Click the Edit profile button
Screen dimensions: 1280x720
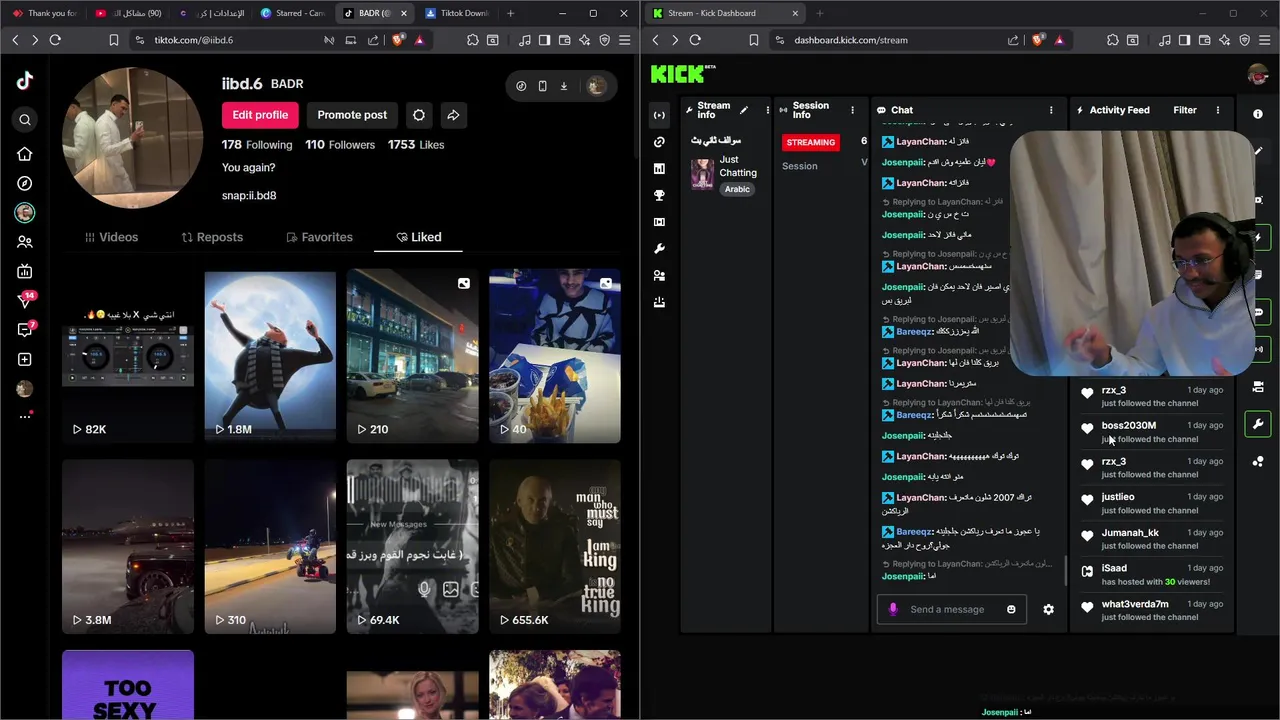tap(260, 115)
